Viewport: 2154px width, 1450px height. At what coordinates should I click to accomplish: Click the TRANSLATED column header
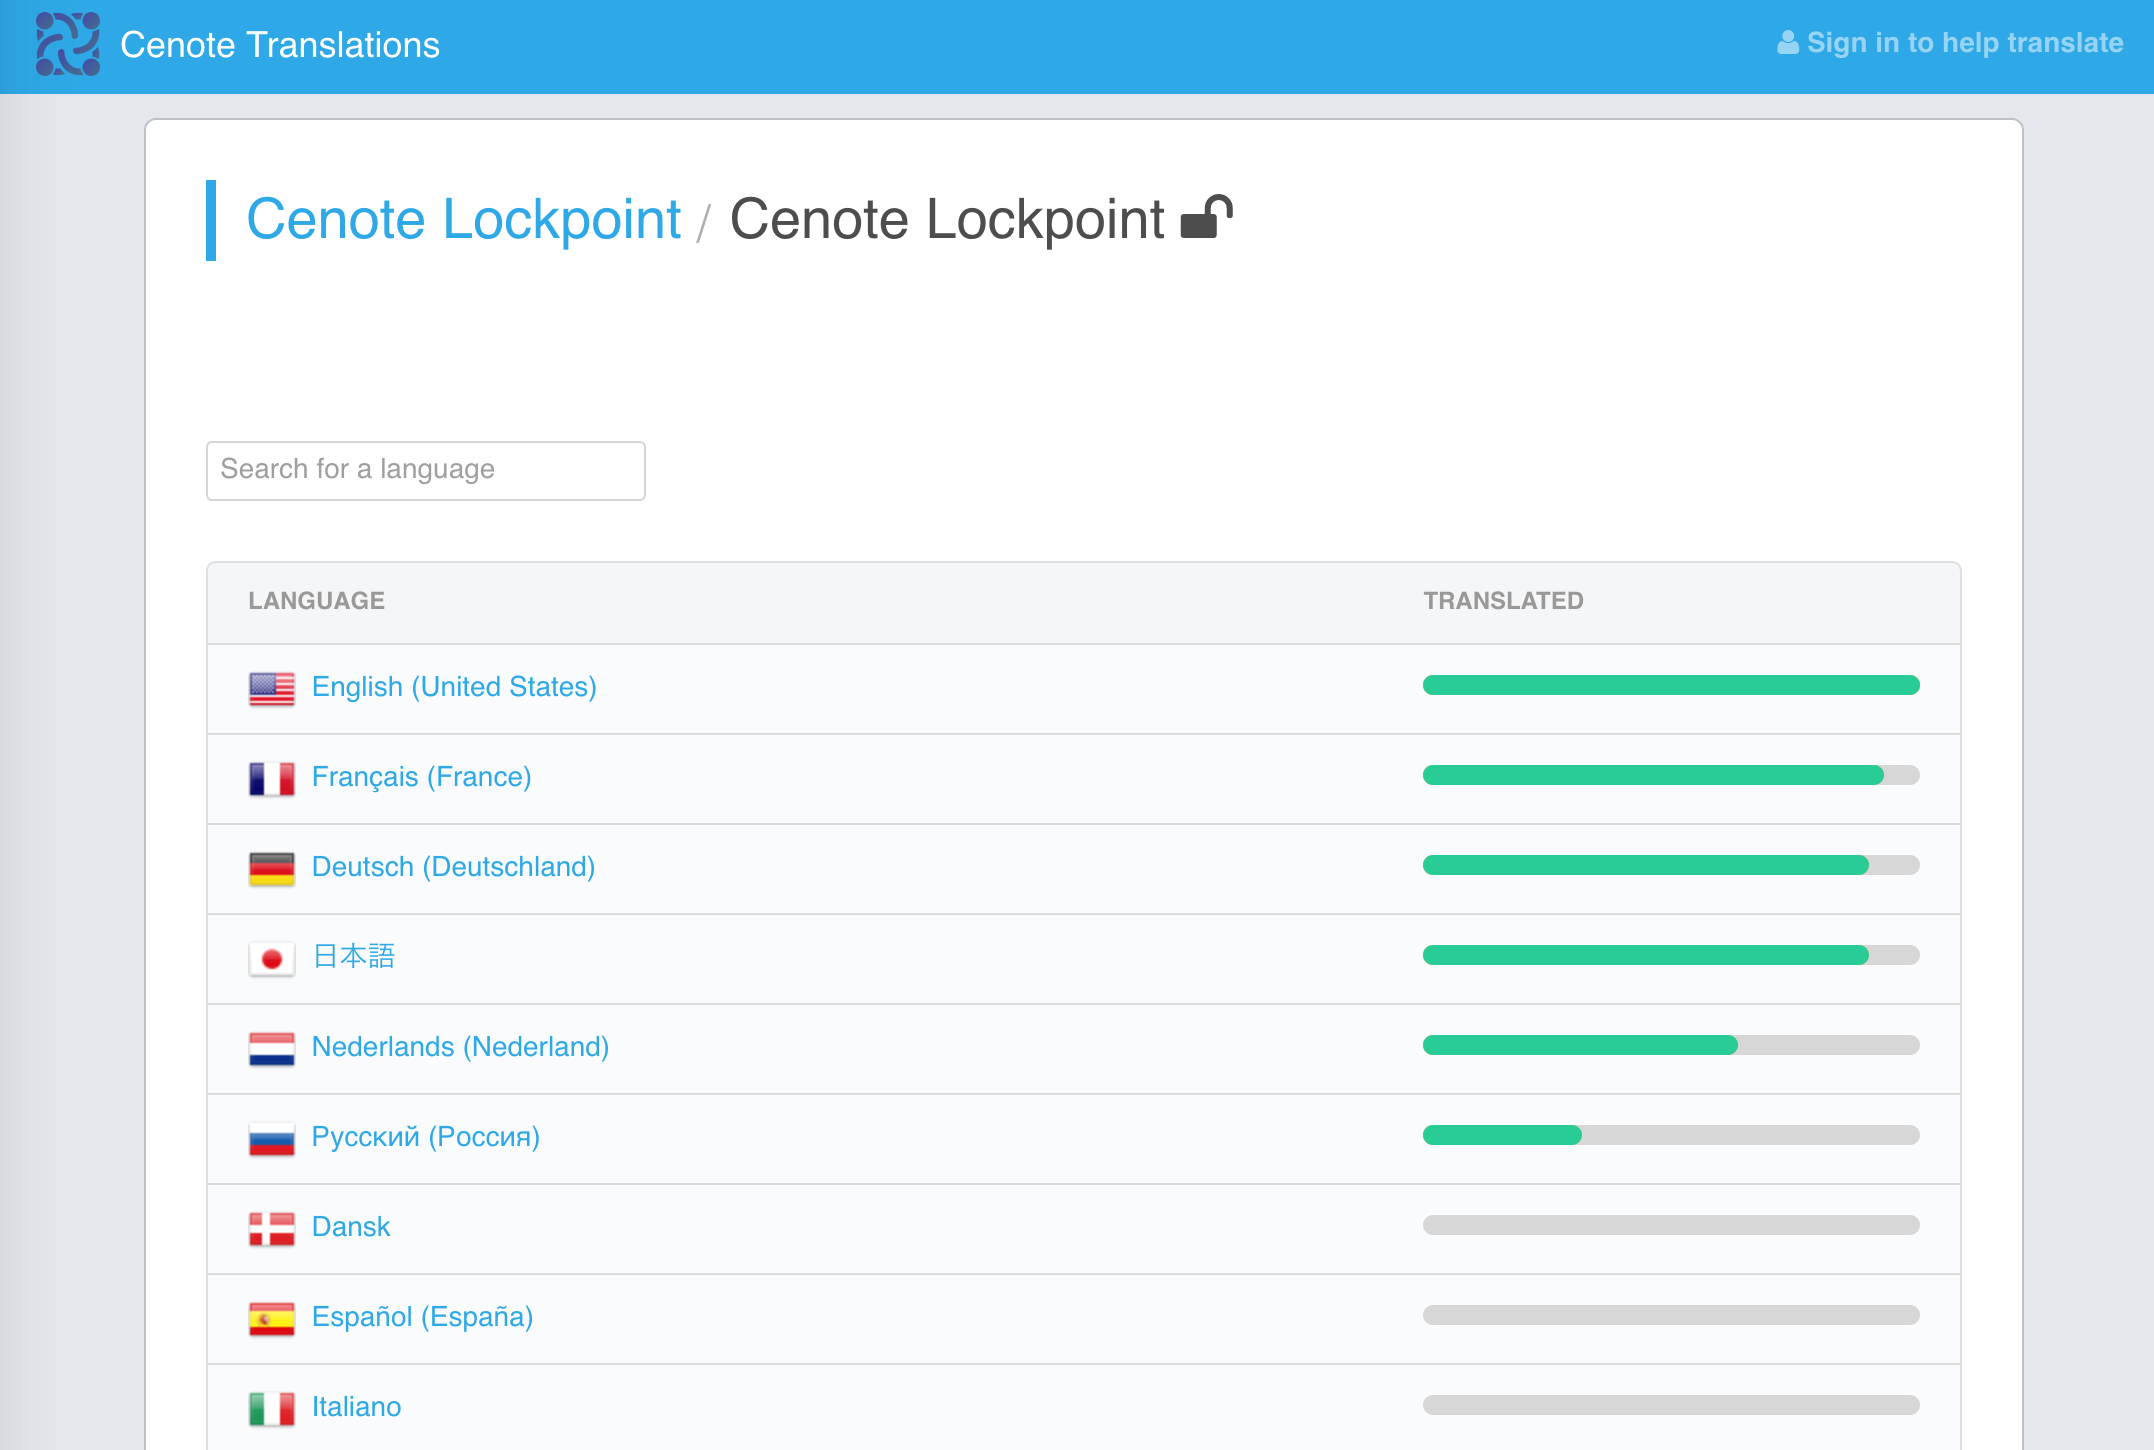(x=1503, y=600)
